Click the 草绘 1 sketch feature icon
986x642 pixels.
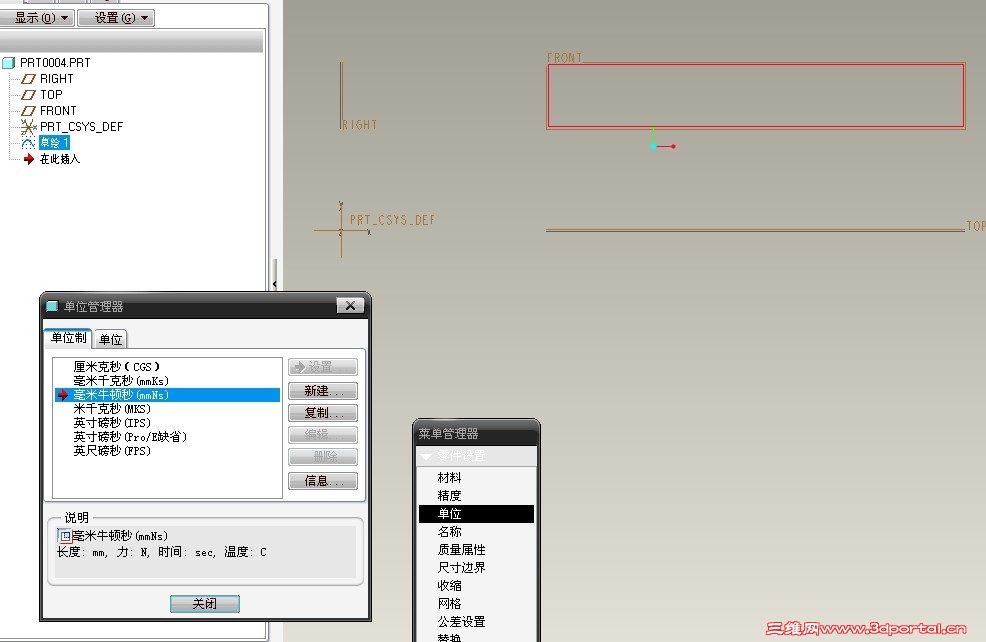pyautogui.click(x=28, y=143)
